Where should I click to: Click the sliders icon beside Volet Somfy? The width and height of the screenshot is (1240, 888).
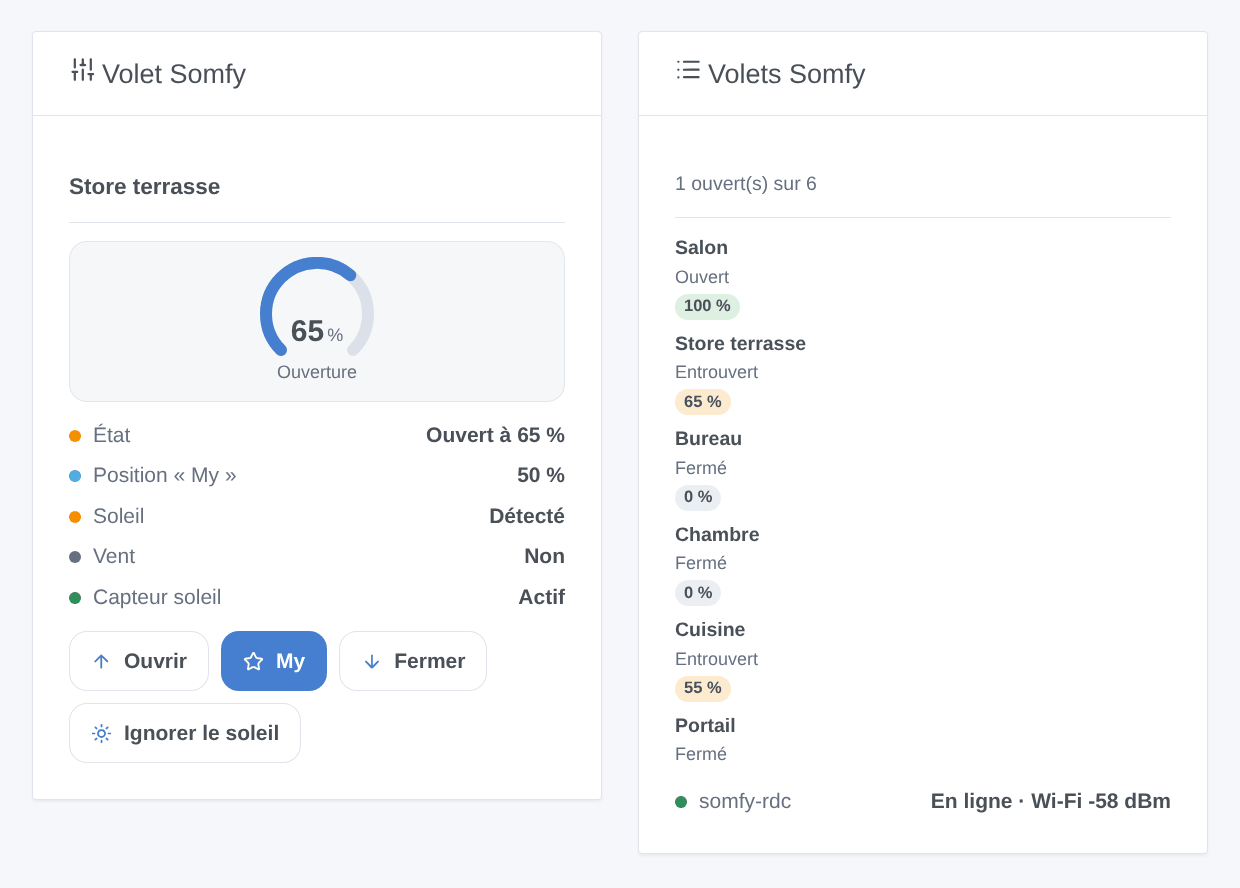coord(83,70)
